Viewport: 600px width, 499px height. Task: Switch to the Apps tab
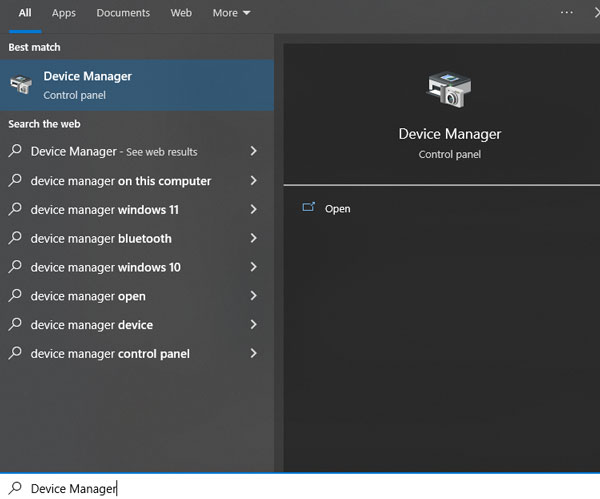pos(64,13)
